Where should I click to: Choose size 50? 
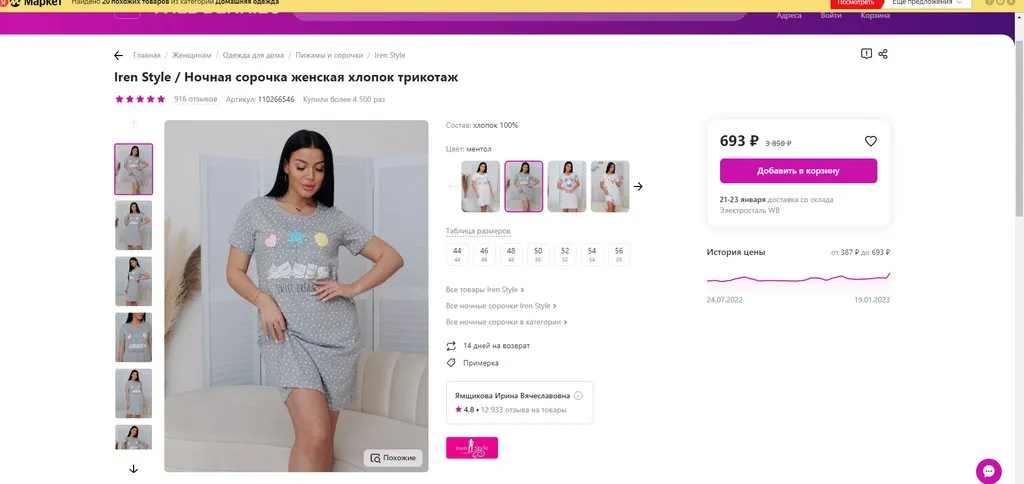[538, 254]
